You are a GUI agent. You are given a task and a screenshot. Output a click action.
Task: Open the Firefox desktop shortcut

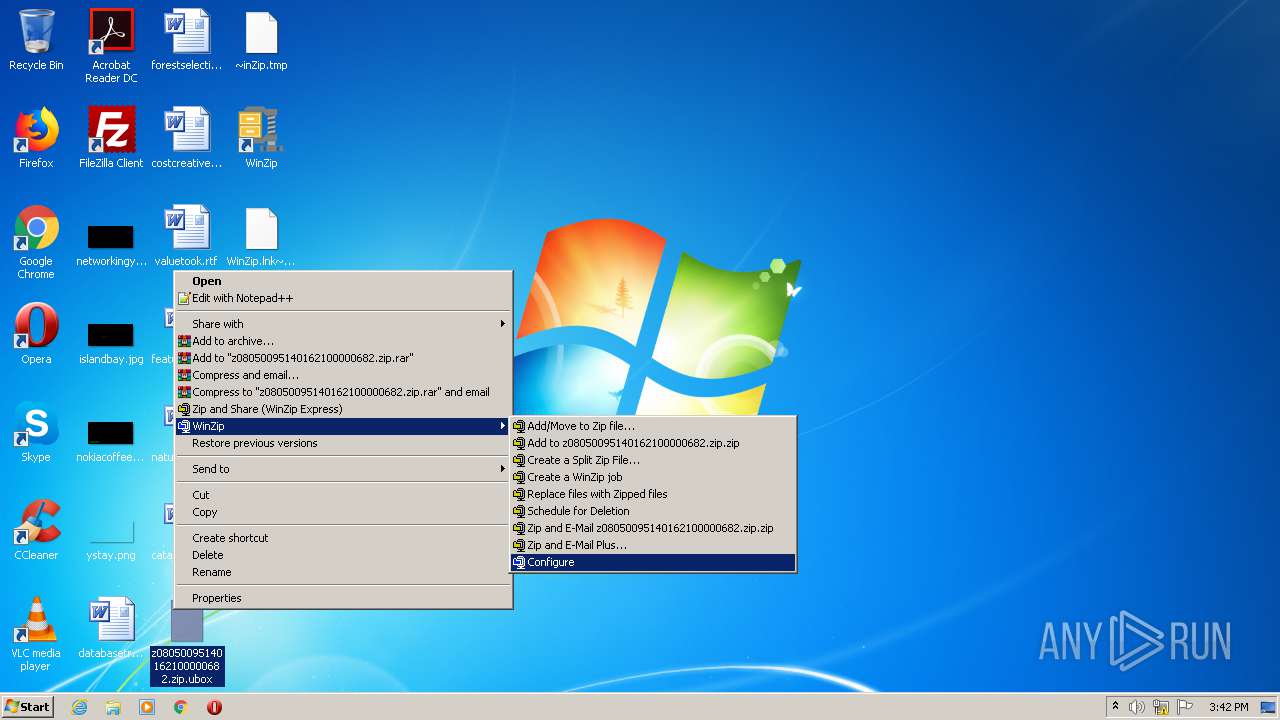pos(36,138)
